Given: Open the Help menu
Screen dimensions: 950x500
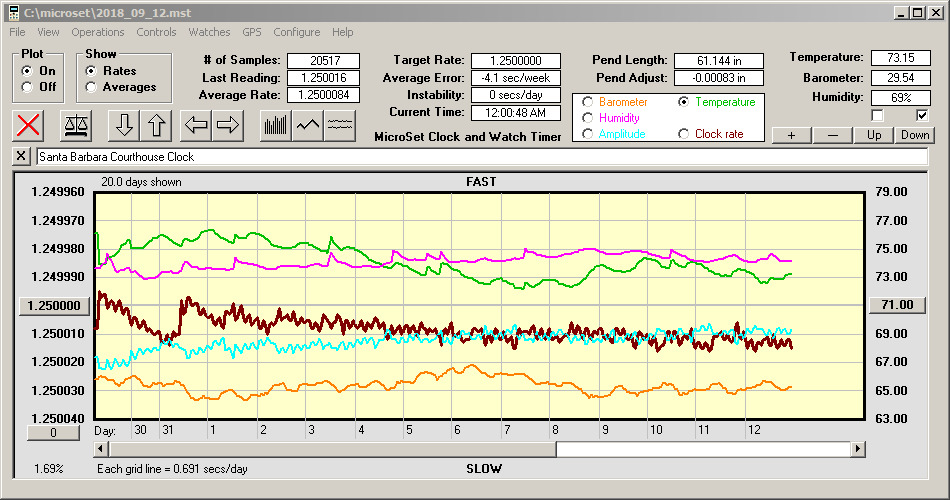Looking at the screenshot, I should (x=342, y=32).
